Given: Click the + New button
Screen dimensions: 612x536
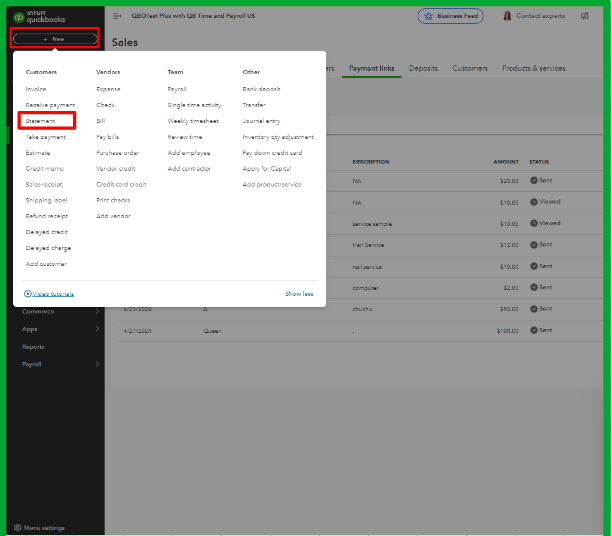Looking at the screenshot, I should click(54, 38).
